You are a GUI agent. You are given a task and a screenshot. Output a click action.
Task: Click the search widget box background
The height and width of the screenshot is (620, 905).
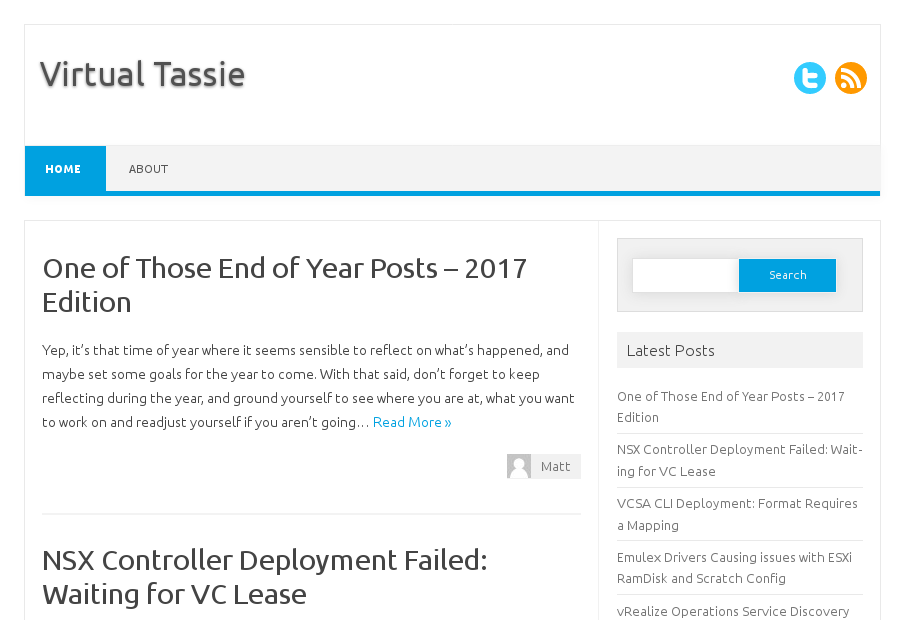click(x=740, y=303)
